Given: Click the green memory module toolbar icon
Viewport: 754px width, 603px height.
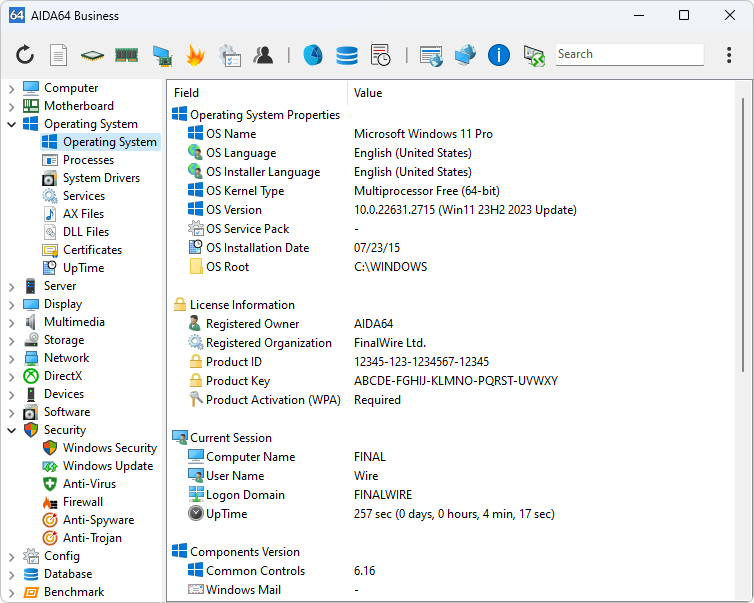Looking at the screenshot, I should tap(126, 55).
